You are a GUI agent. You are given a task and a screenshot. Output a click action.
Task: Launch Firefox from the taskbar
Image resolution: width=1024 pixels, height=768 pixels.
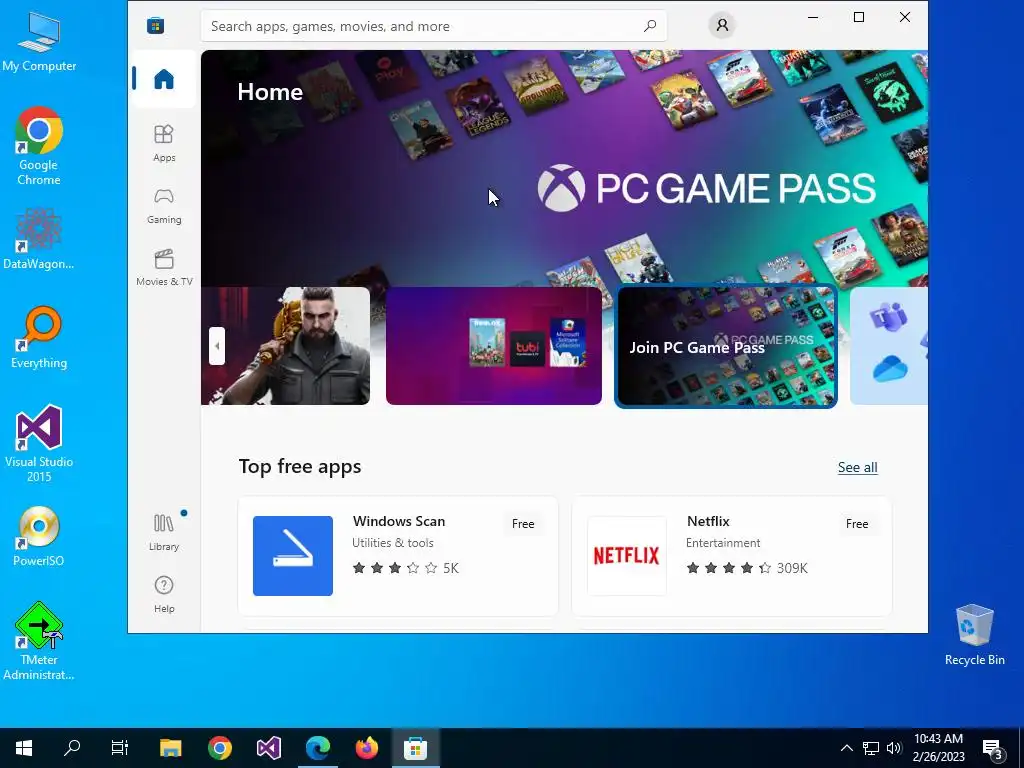pyautogui.click(x=366, y=748)
